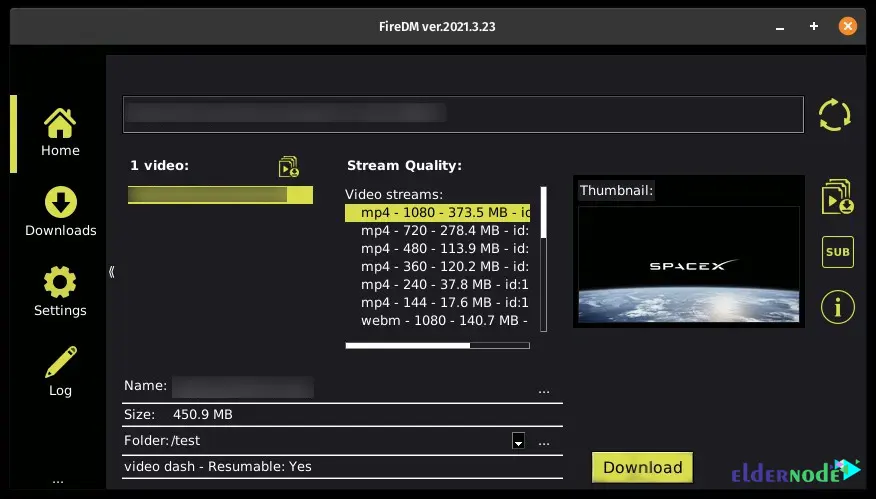Image resolution: width=876 pixels, height=499 pixels.
Task: Click the small playlist icon near 1 video
Action: (x=289, y=166)
